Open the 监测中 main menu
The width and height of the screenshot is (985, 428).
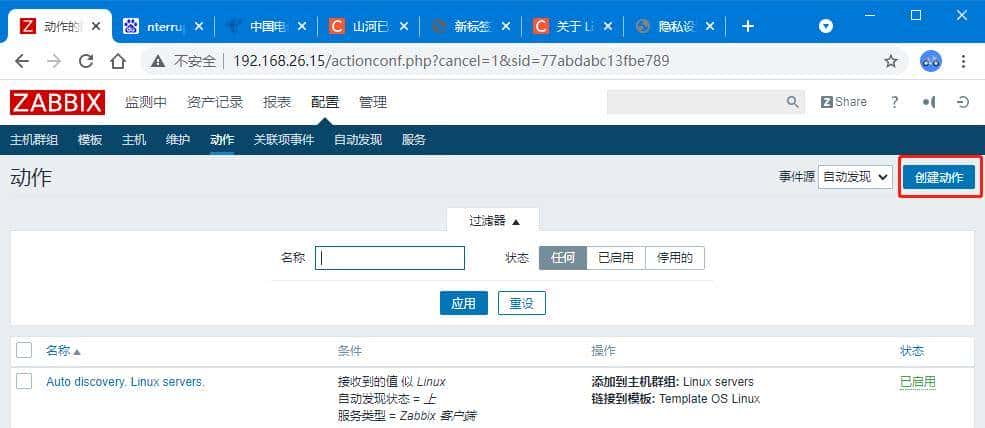click(146, 102)
